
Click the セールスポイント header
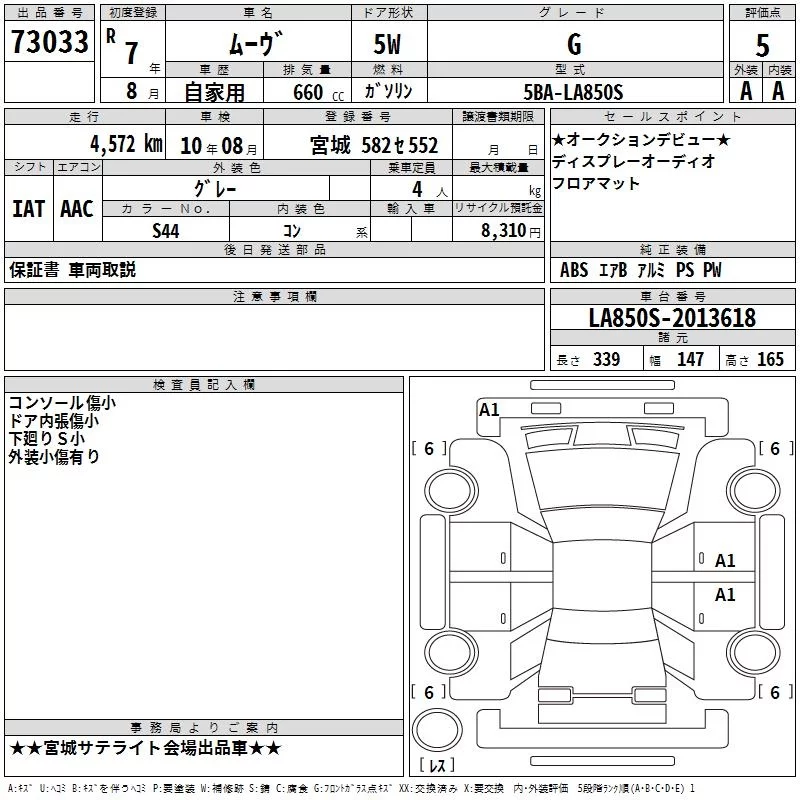(x=672, y=116)
